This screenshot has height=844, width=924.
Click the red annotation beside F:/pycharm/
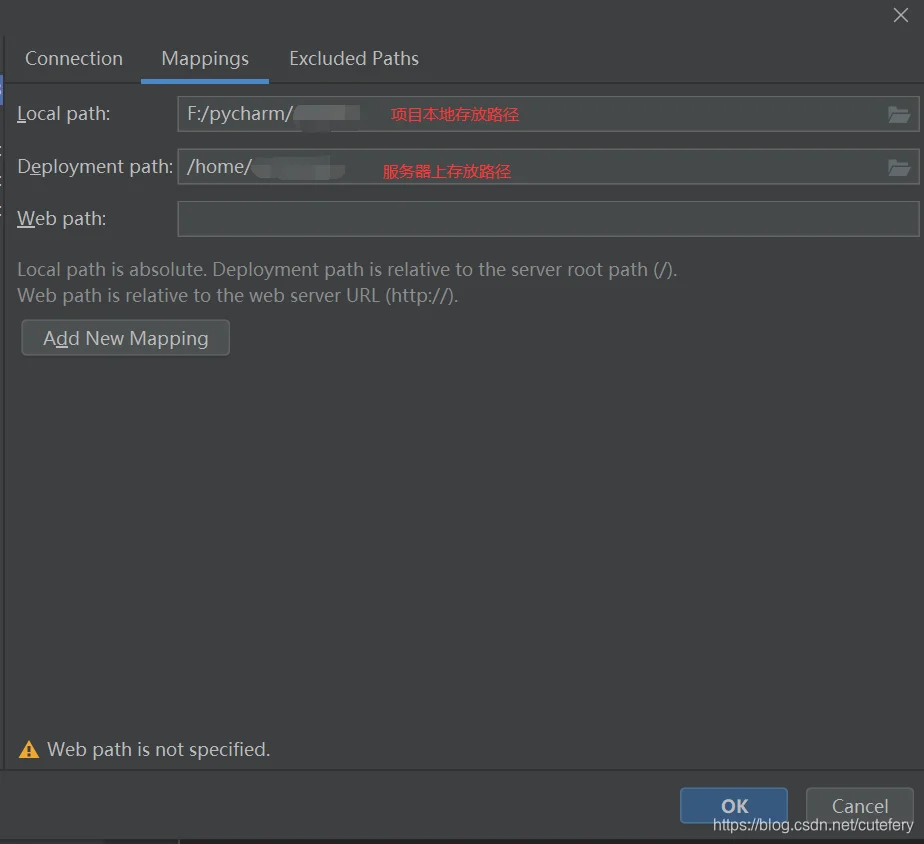(454, 115)
